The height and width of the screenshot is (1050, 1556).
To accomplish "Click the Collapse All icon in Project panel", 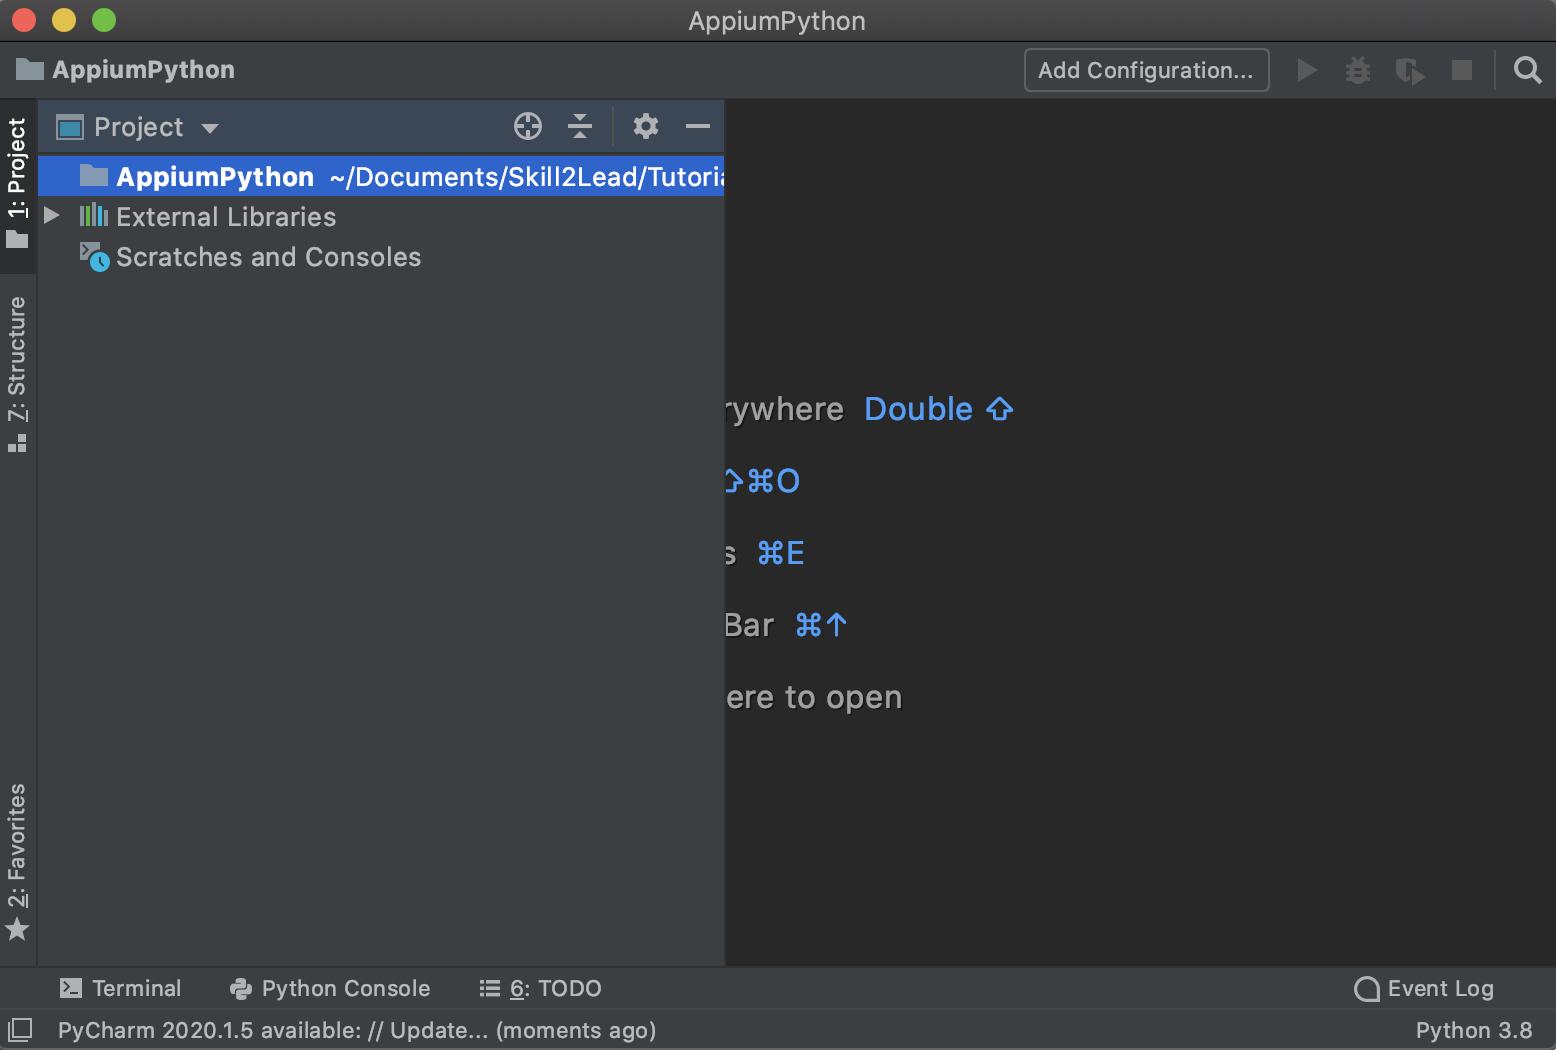I will tap(580, 126).
